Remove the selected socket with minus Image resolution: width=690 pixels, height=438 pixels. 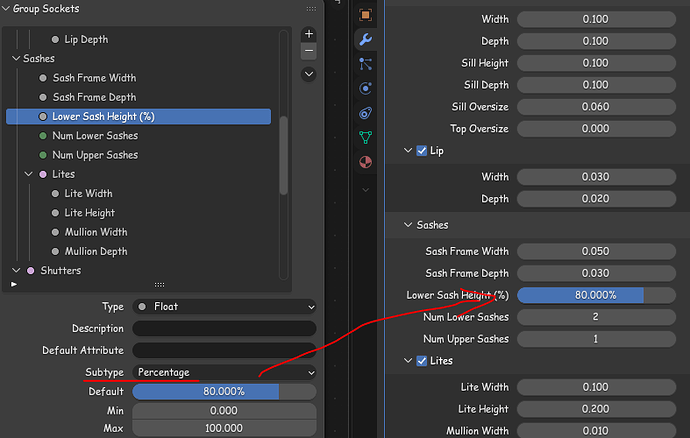[x=309, y=51]
